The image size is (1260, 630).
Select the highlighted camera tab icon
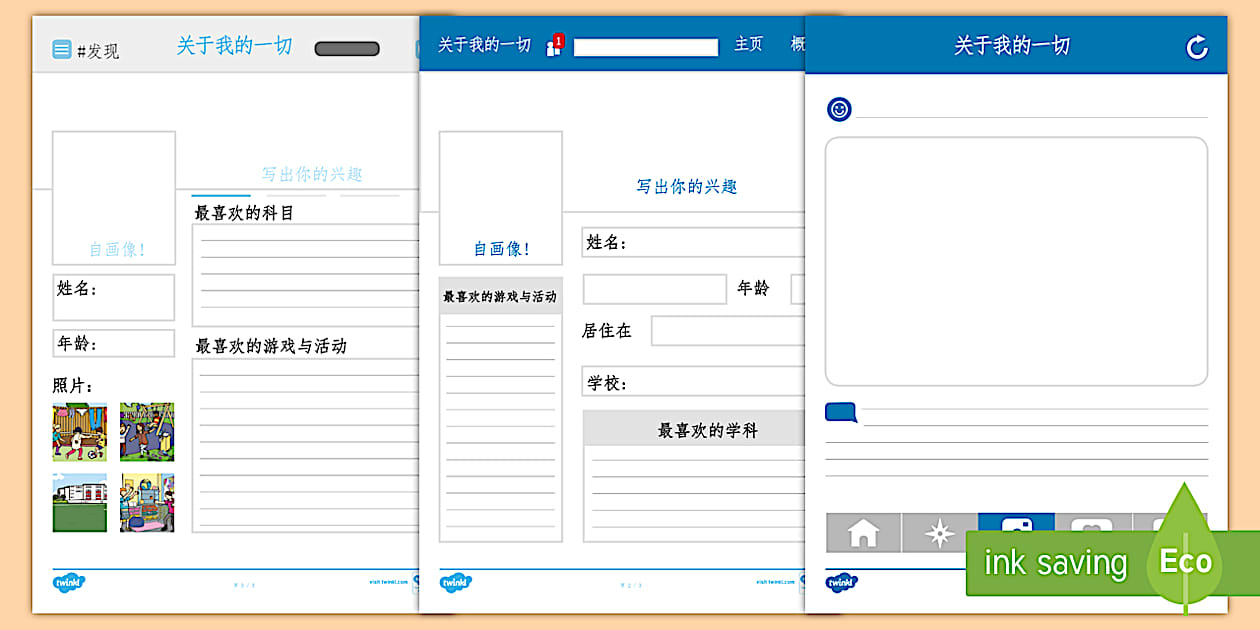pos(1016,524)
